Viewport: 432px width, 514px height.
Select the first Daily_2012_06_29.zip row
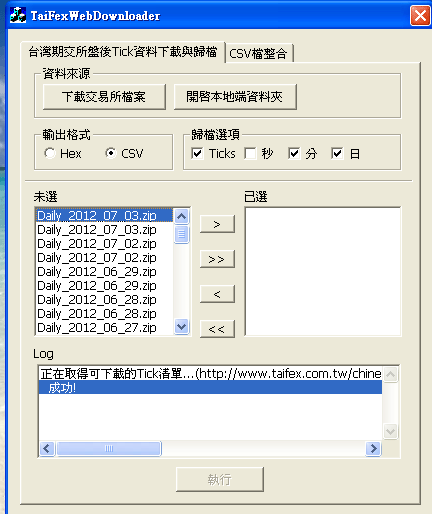click(x=104, y=272)
